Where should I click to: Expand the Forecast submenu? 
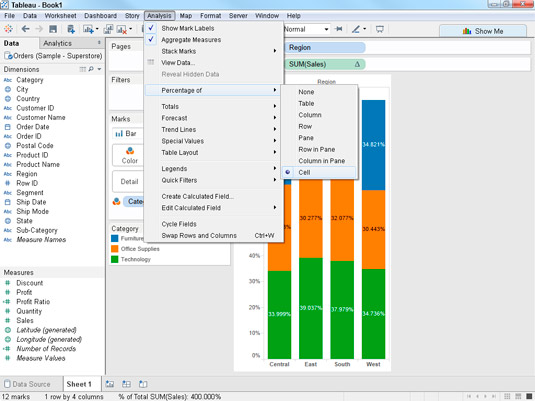[214, 118]
